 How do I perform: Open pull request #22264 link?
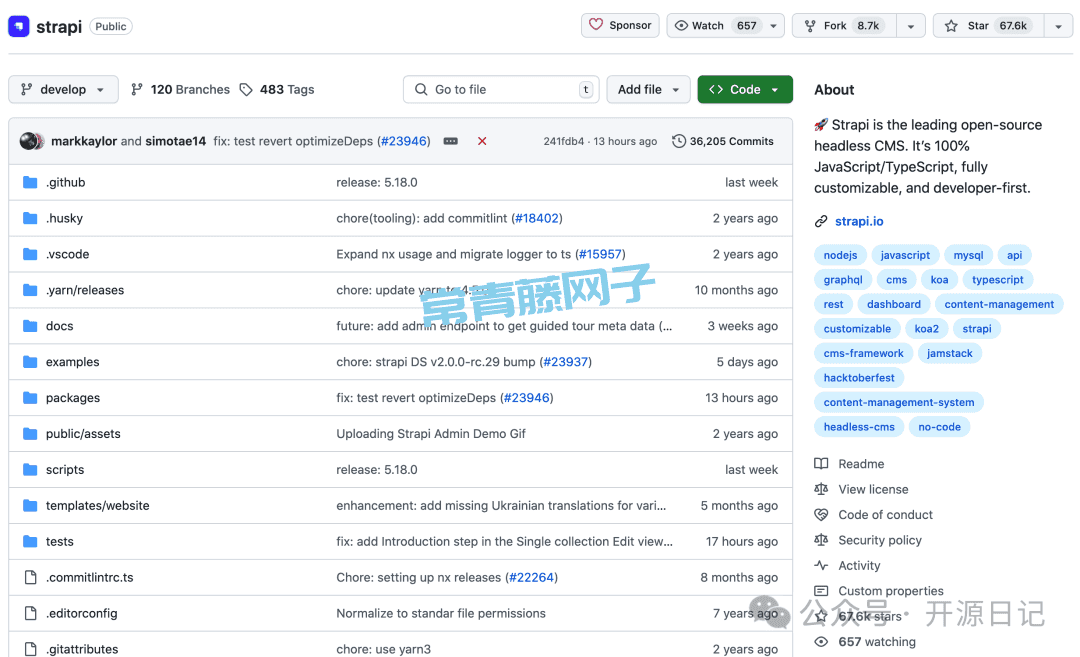pos(532,577)
